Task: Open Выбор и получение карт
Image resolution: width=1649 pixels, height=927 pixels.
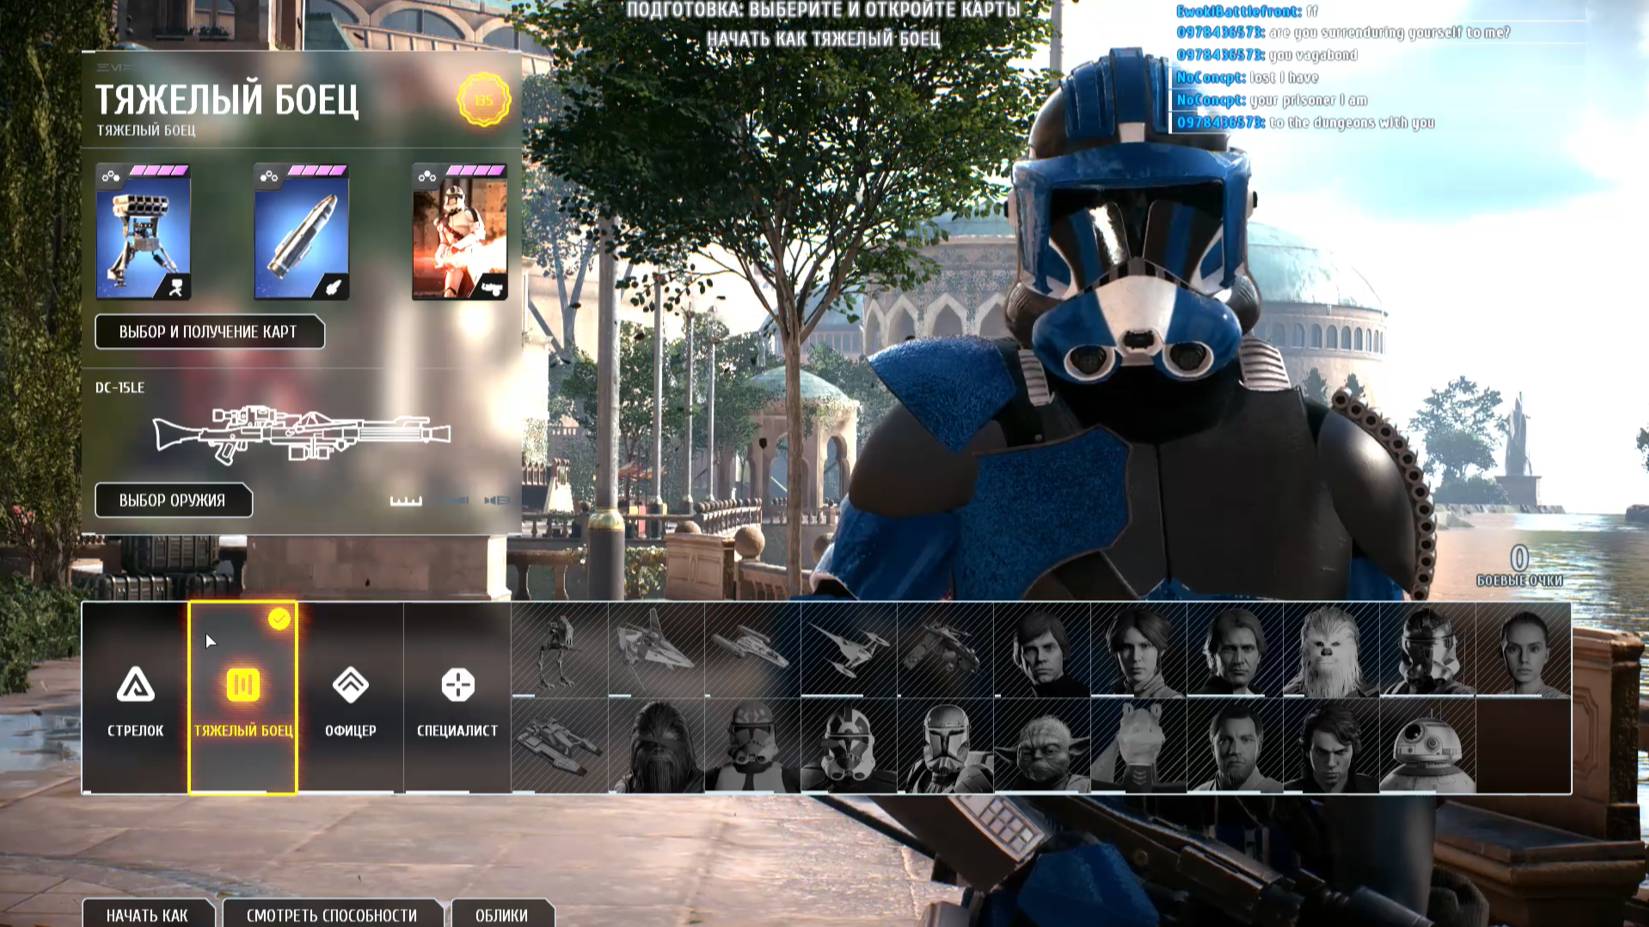Action: [209, 332]
